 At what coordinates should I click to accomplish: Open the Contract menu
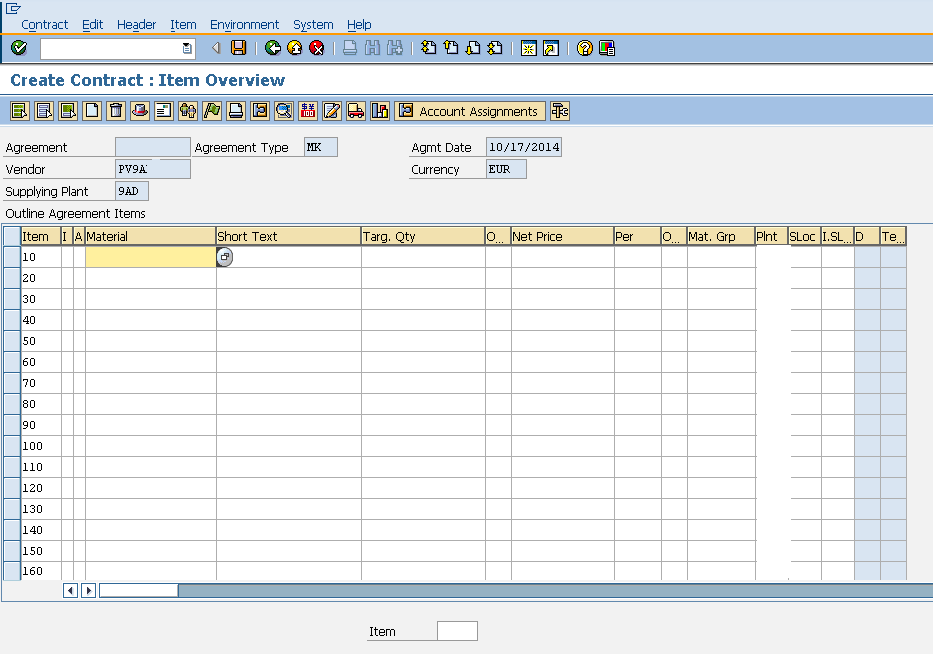point(45,24)
